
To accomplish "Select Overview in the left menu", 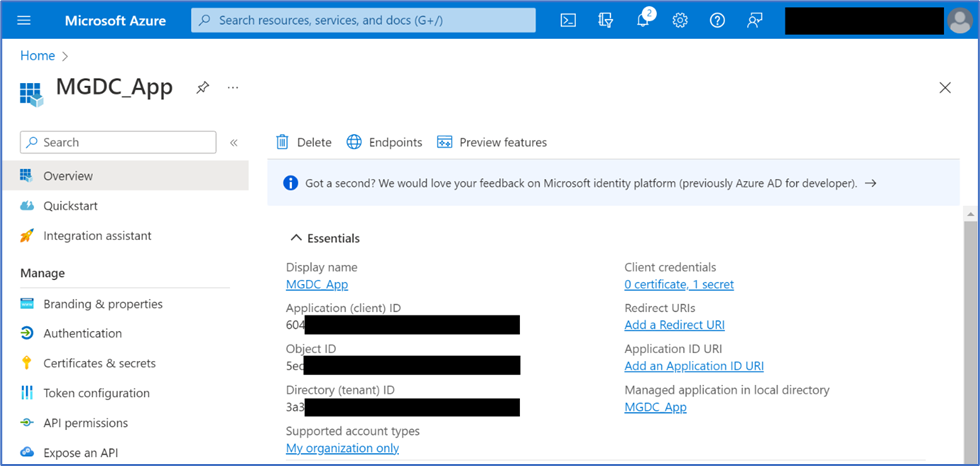I will (124, 176).
